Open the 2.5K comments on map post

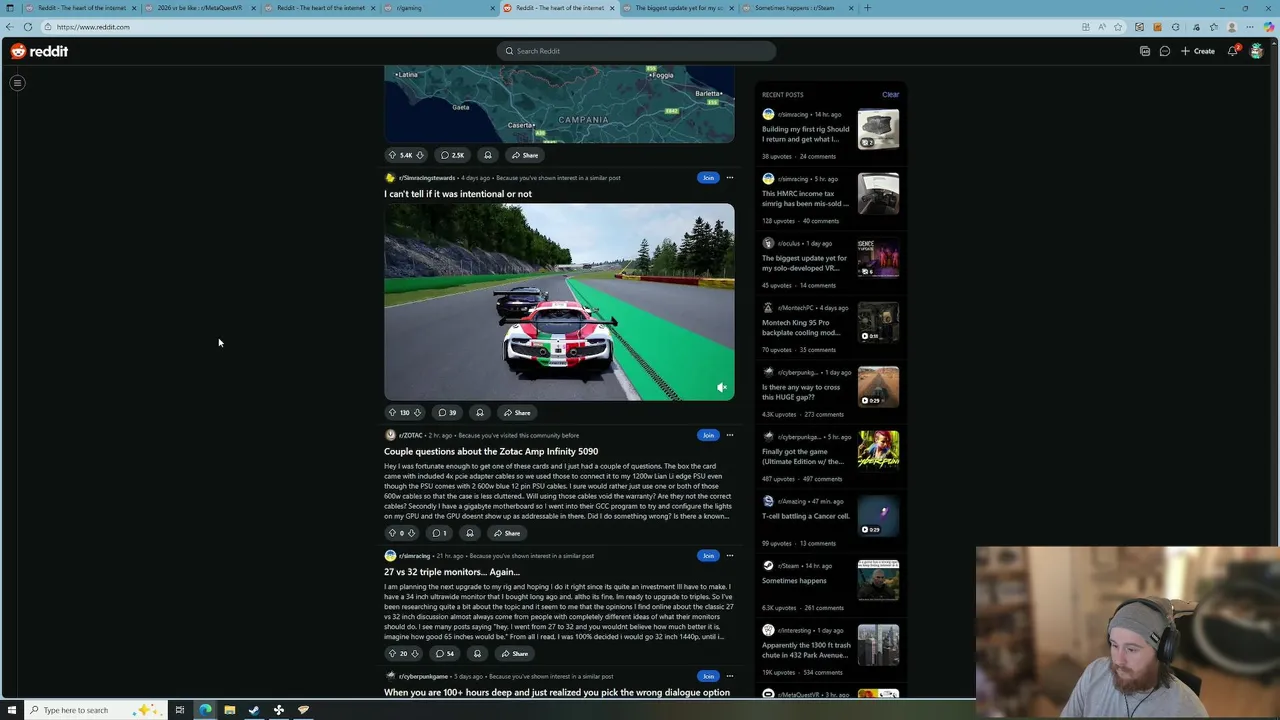pyautogui.click(x=453, y=155)
